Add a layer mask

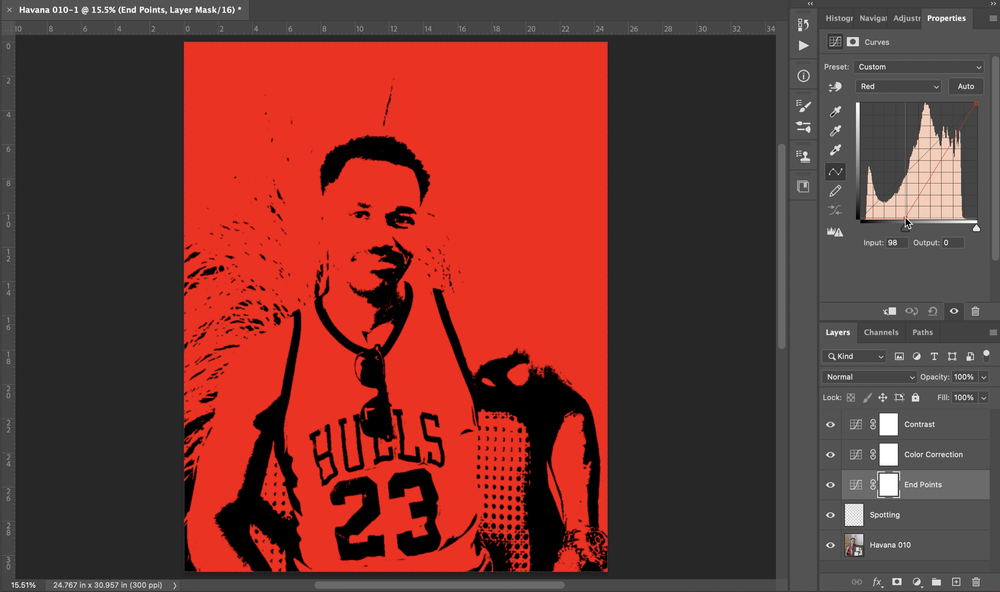coord(897,582)
